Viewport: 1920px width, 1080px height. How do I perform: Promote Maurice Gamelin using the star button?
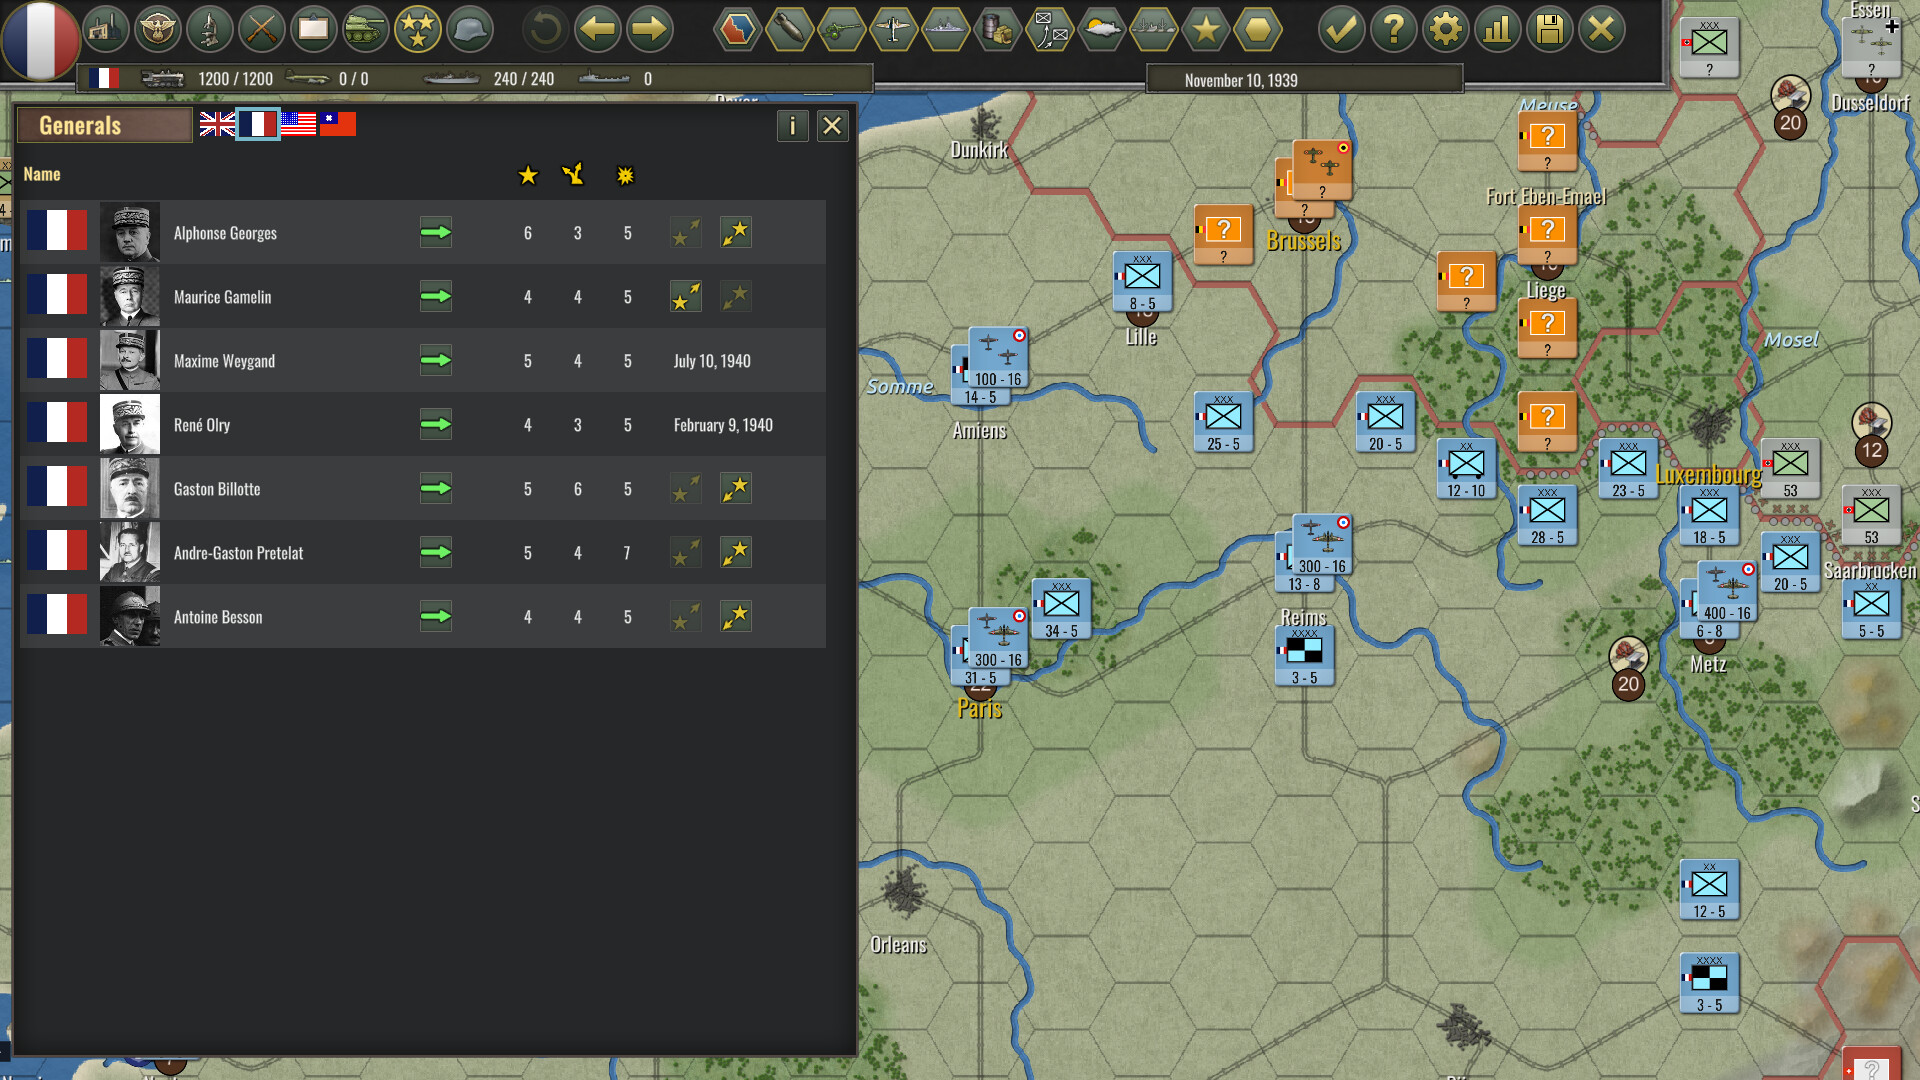pos(685,296)
